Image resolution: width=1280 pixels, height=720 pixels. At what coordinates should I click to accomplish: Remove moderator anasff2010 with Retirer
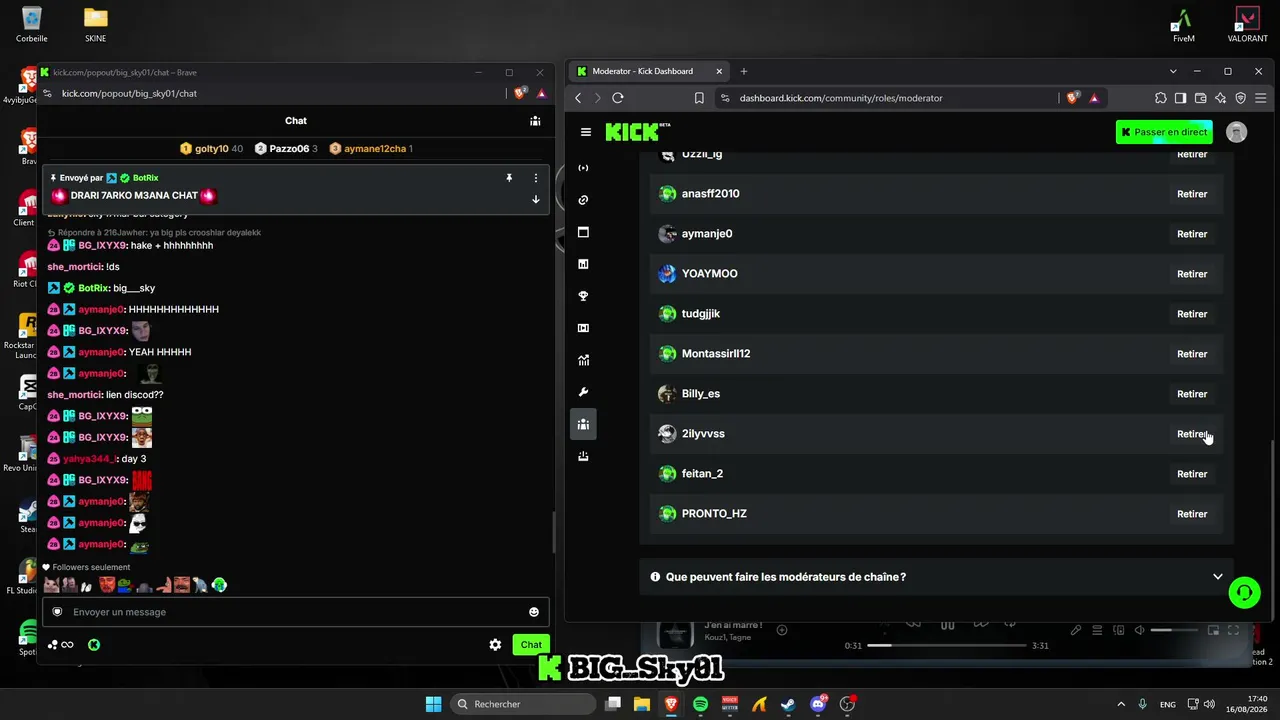pos(1192,194)
